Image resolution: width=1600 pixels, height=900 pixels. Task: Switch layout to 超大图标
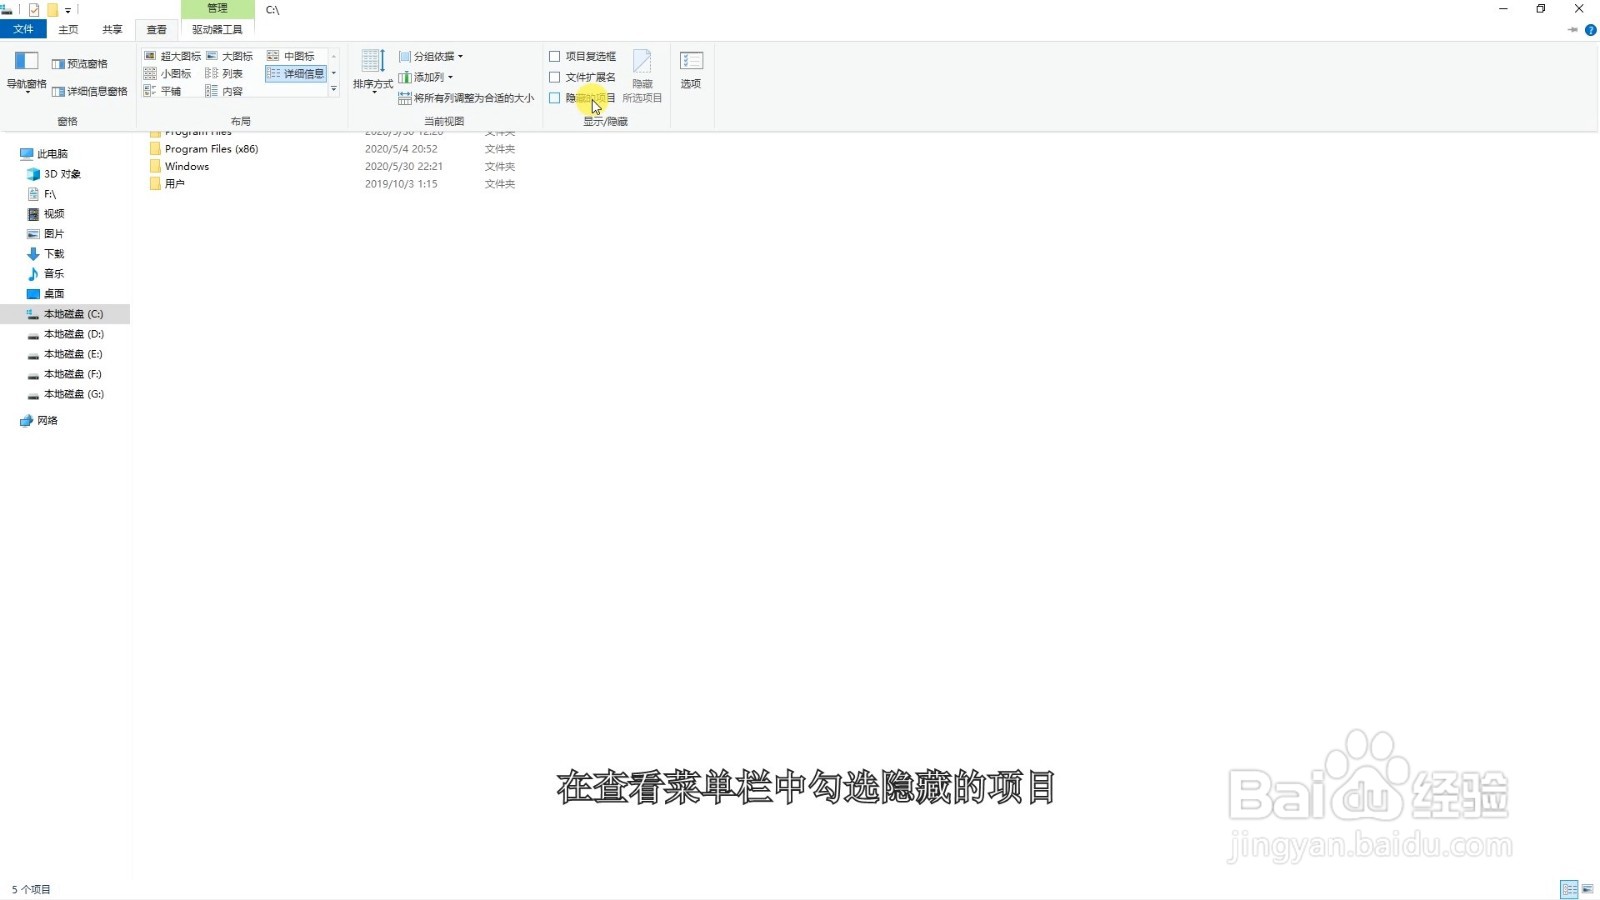[x=172, y=56]
